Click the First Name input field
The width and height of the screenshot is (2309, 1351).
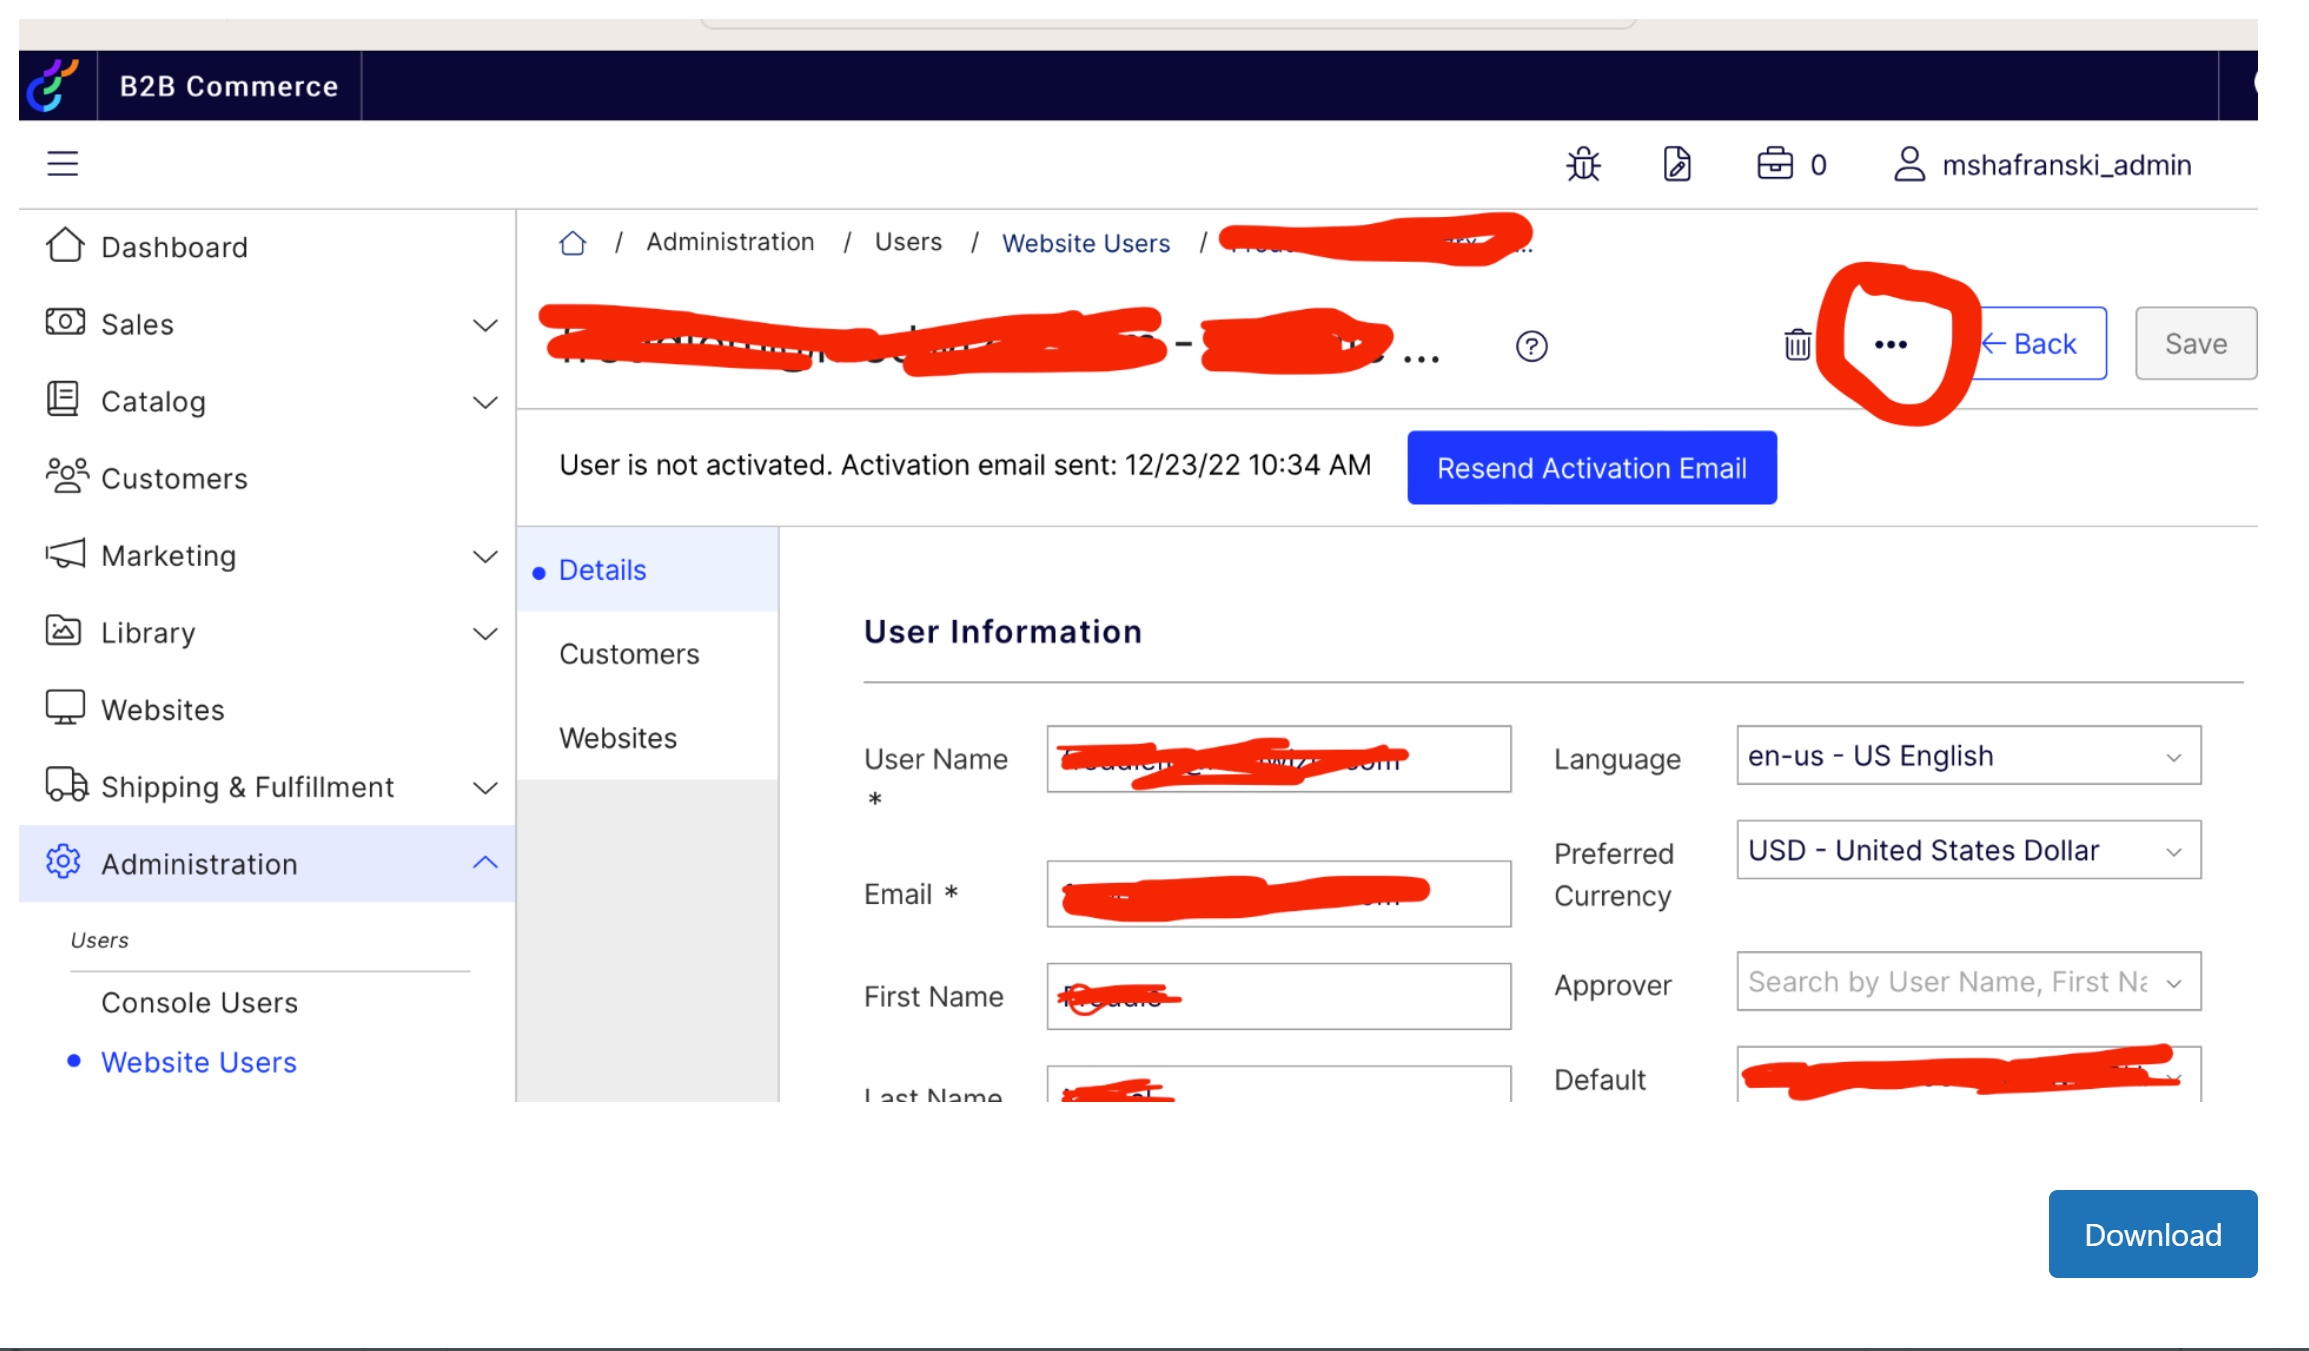(x=1279, y=996)
